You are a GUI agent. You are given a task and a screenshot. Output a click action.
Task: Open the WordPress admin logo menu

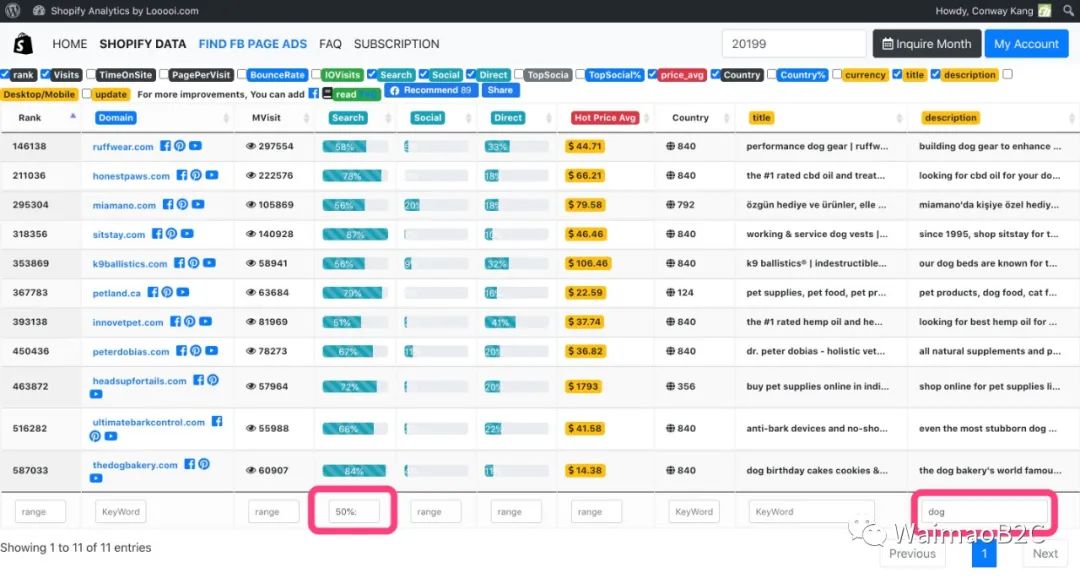click(x=12, y=11)
